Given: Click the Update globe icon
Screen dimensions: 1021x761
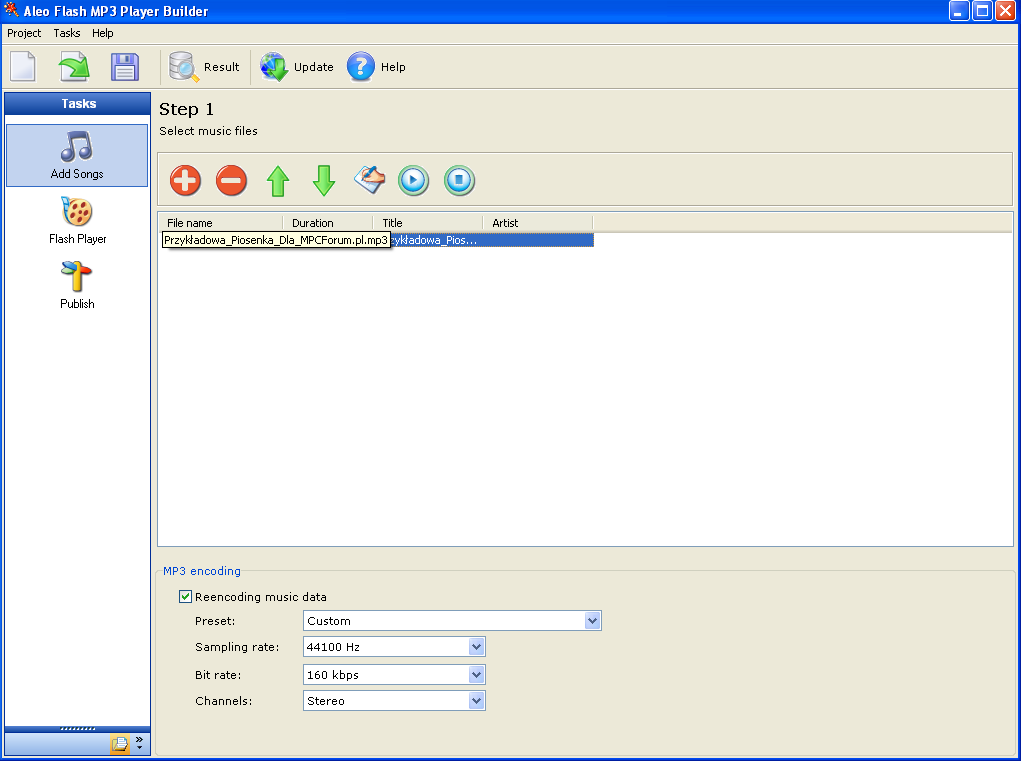Looking at the screenshot, I should tap(297, 66).
